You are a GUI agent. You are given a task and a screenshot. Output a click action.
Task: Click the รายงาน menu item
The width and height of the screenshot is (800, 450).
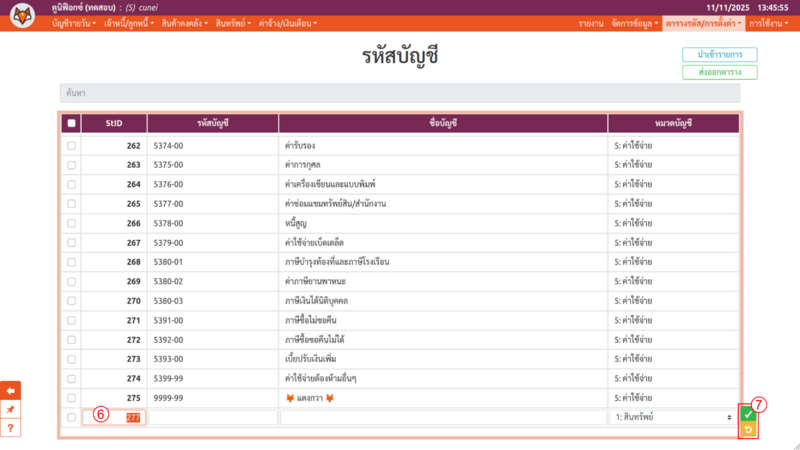[590, 23]
